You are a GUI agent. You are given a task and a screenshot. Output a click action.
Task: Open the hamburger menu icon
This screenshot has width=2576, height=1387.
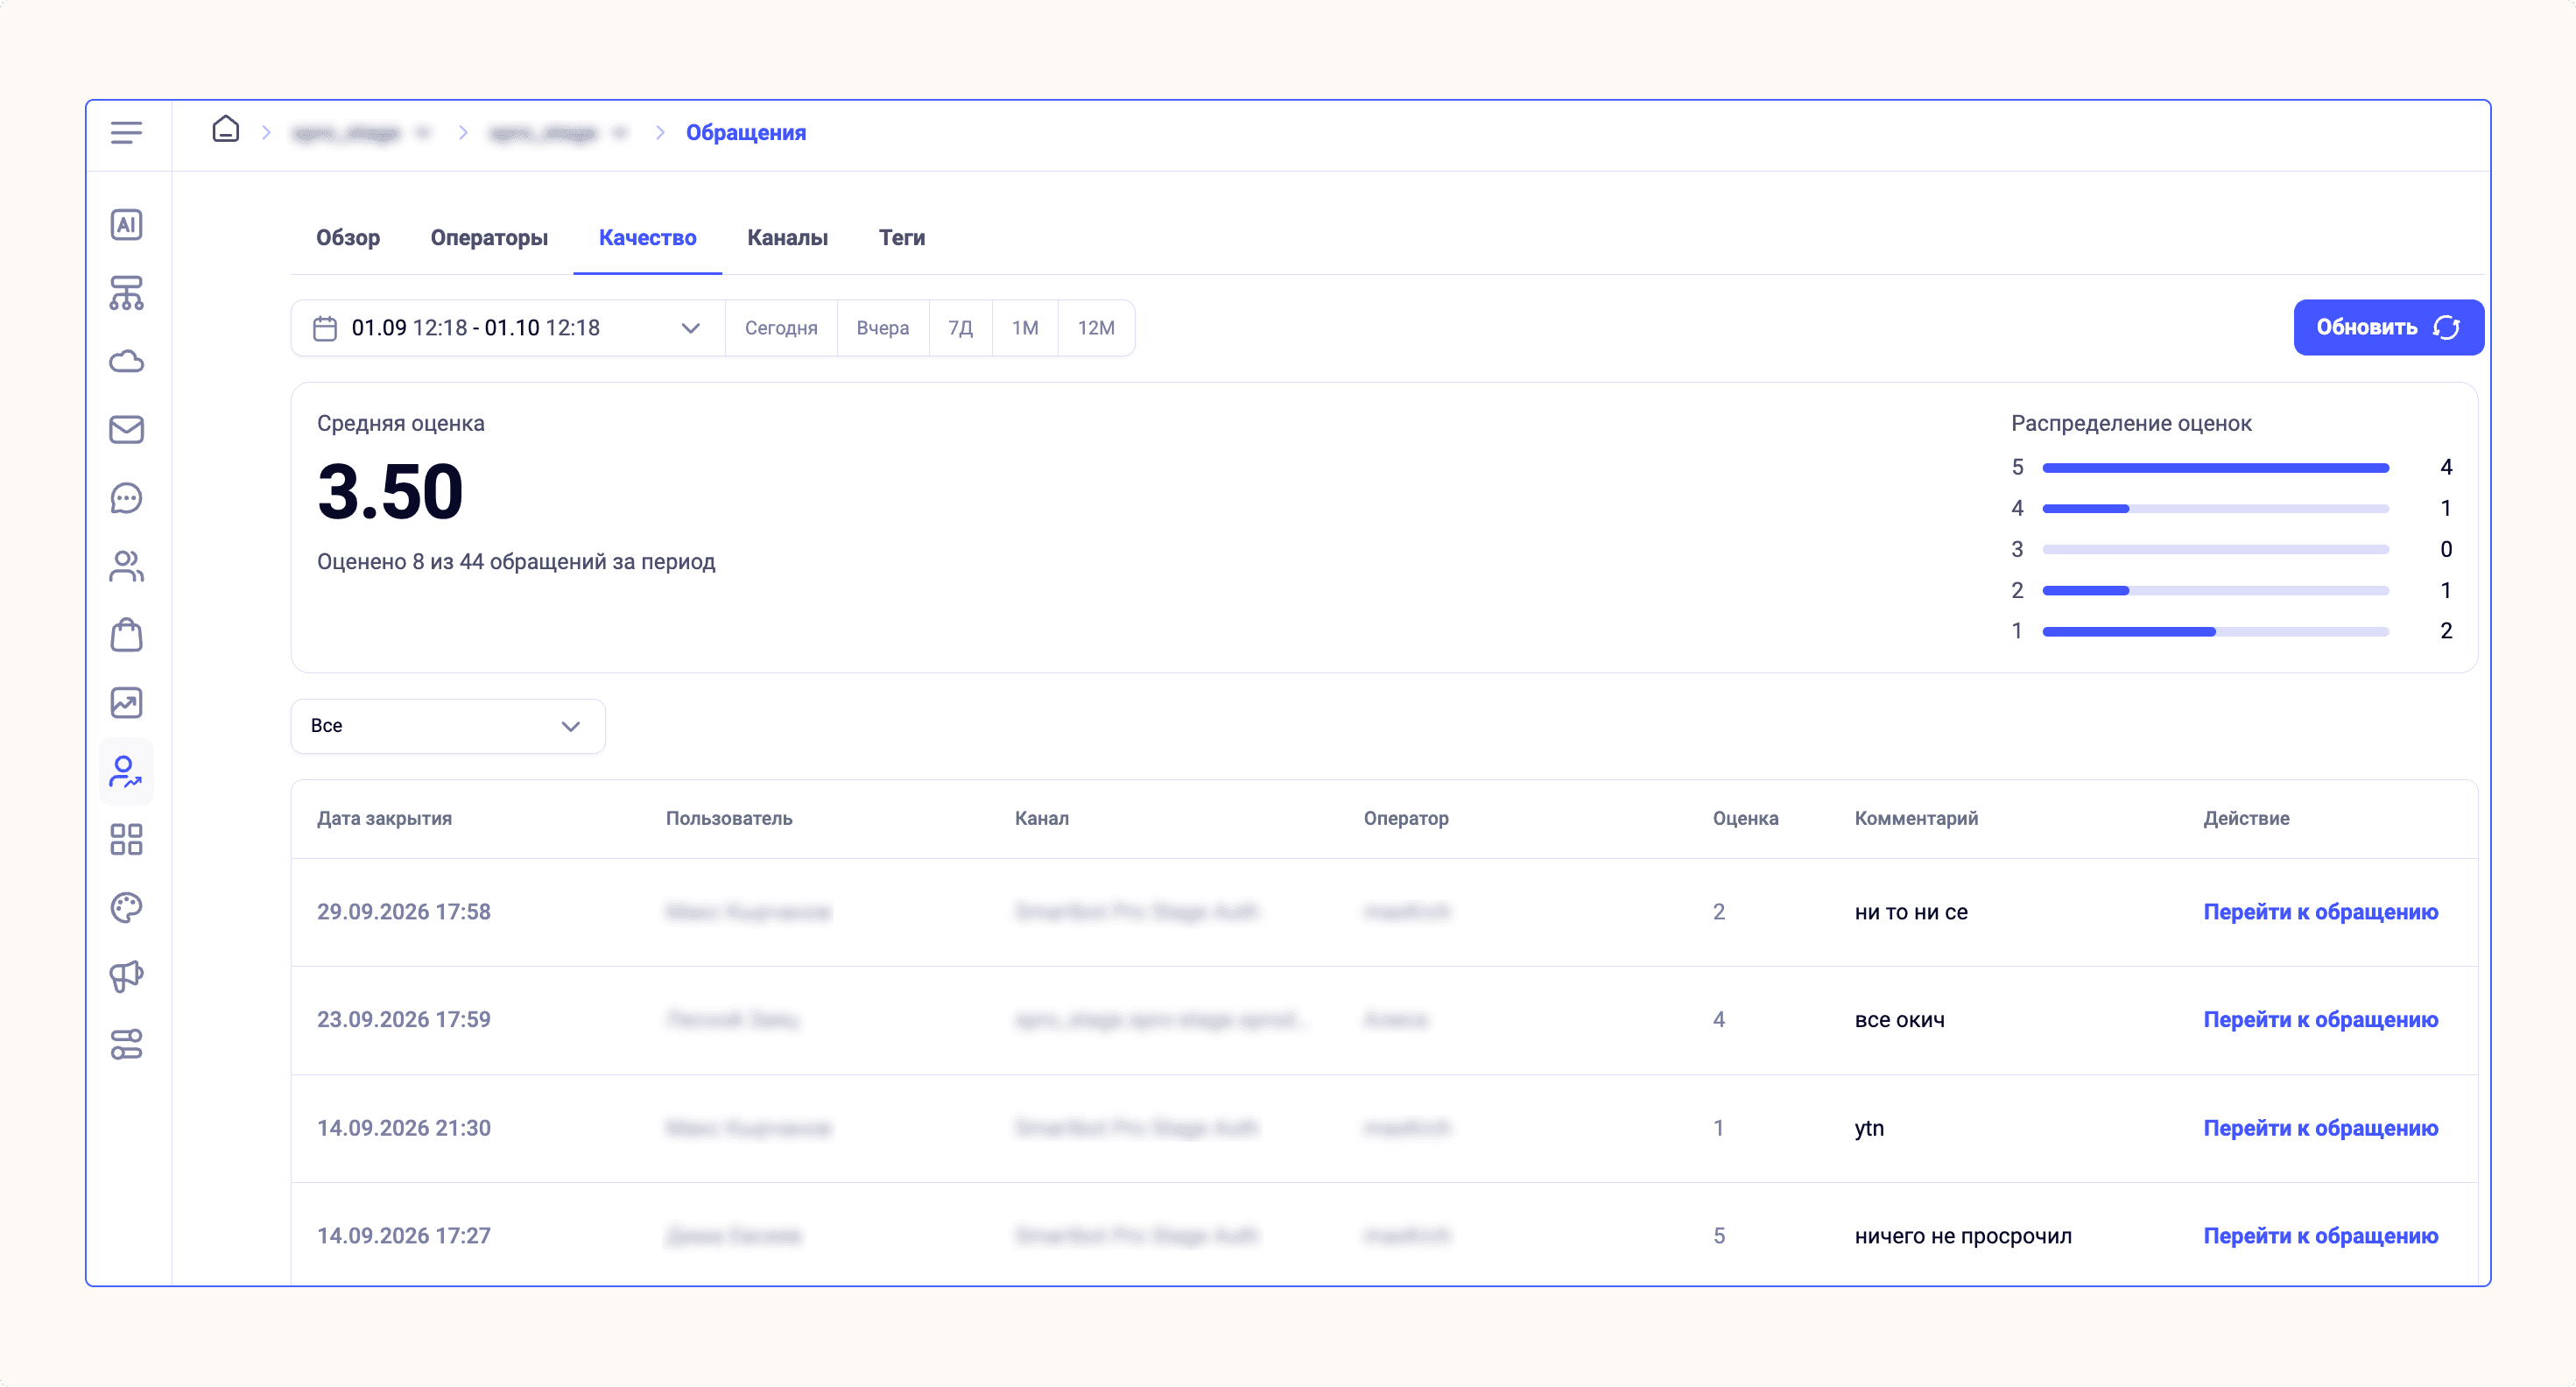pyautogui.click(x=126, y=133)
